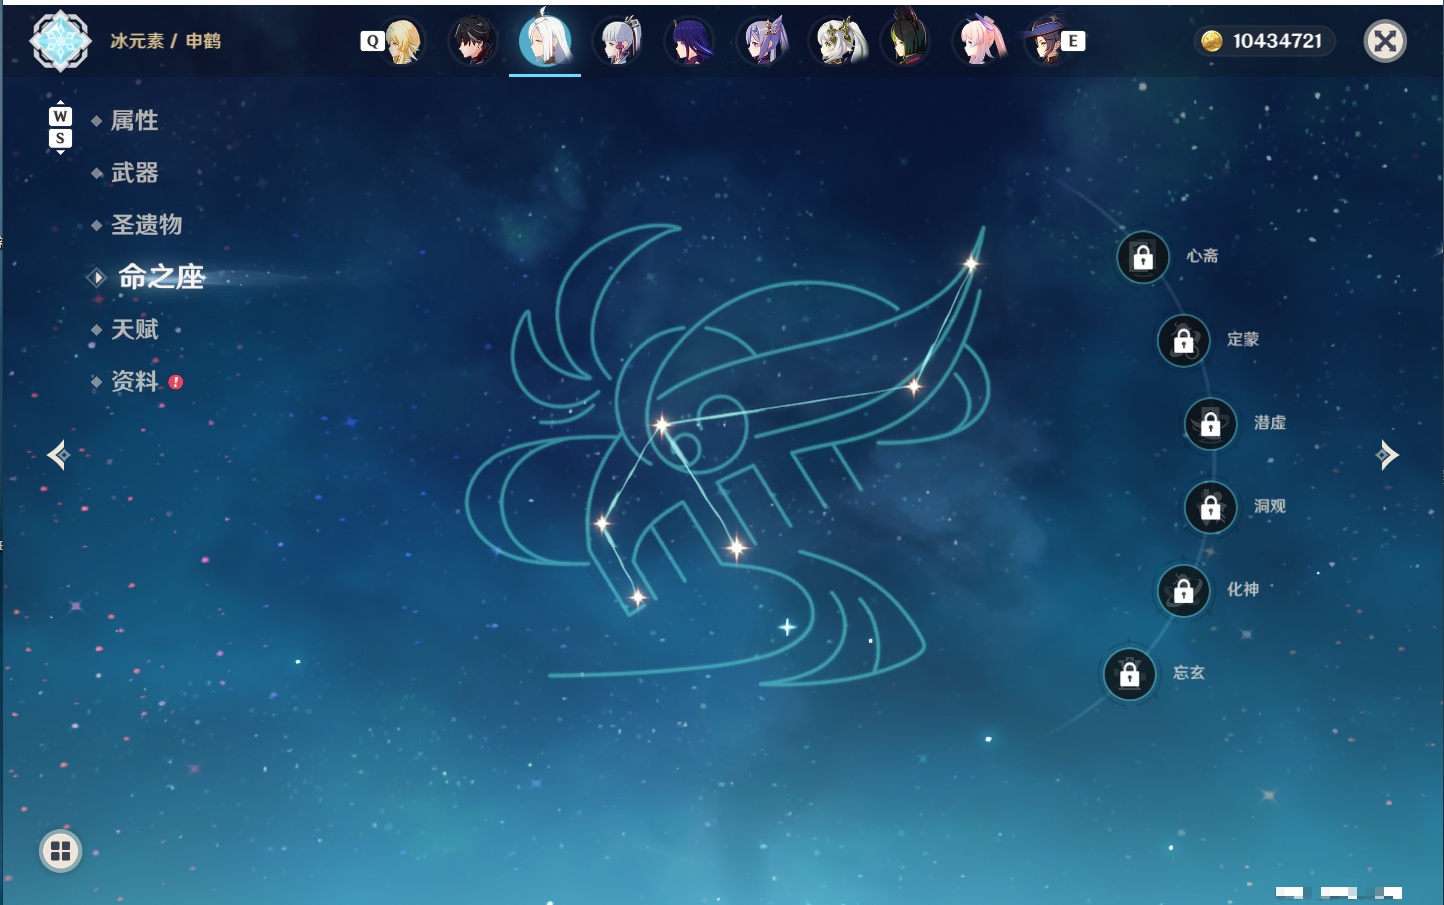Click the 10434721 Mora balance
This screenshot has width=1444, height=905.
1277,41
